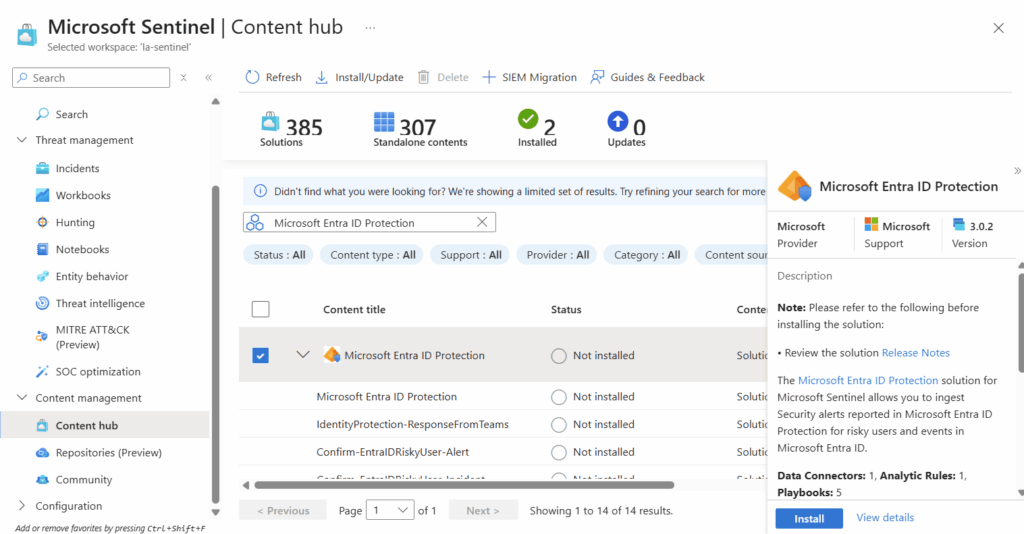
Task: Go to Community in the sidebar
Action: coord(84,480)
